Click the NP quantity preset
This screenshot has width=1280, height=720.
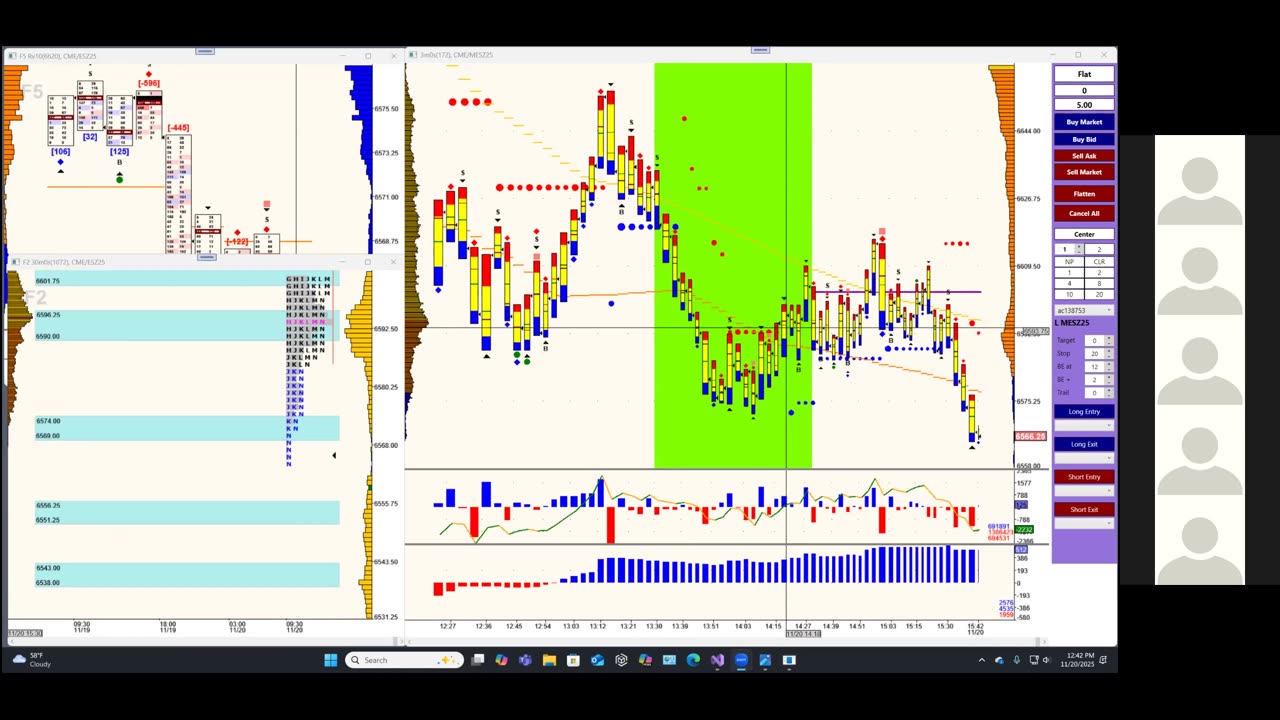[1069, 261]
